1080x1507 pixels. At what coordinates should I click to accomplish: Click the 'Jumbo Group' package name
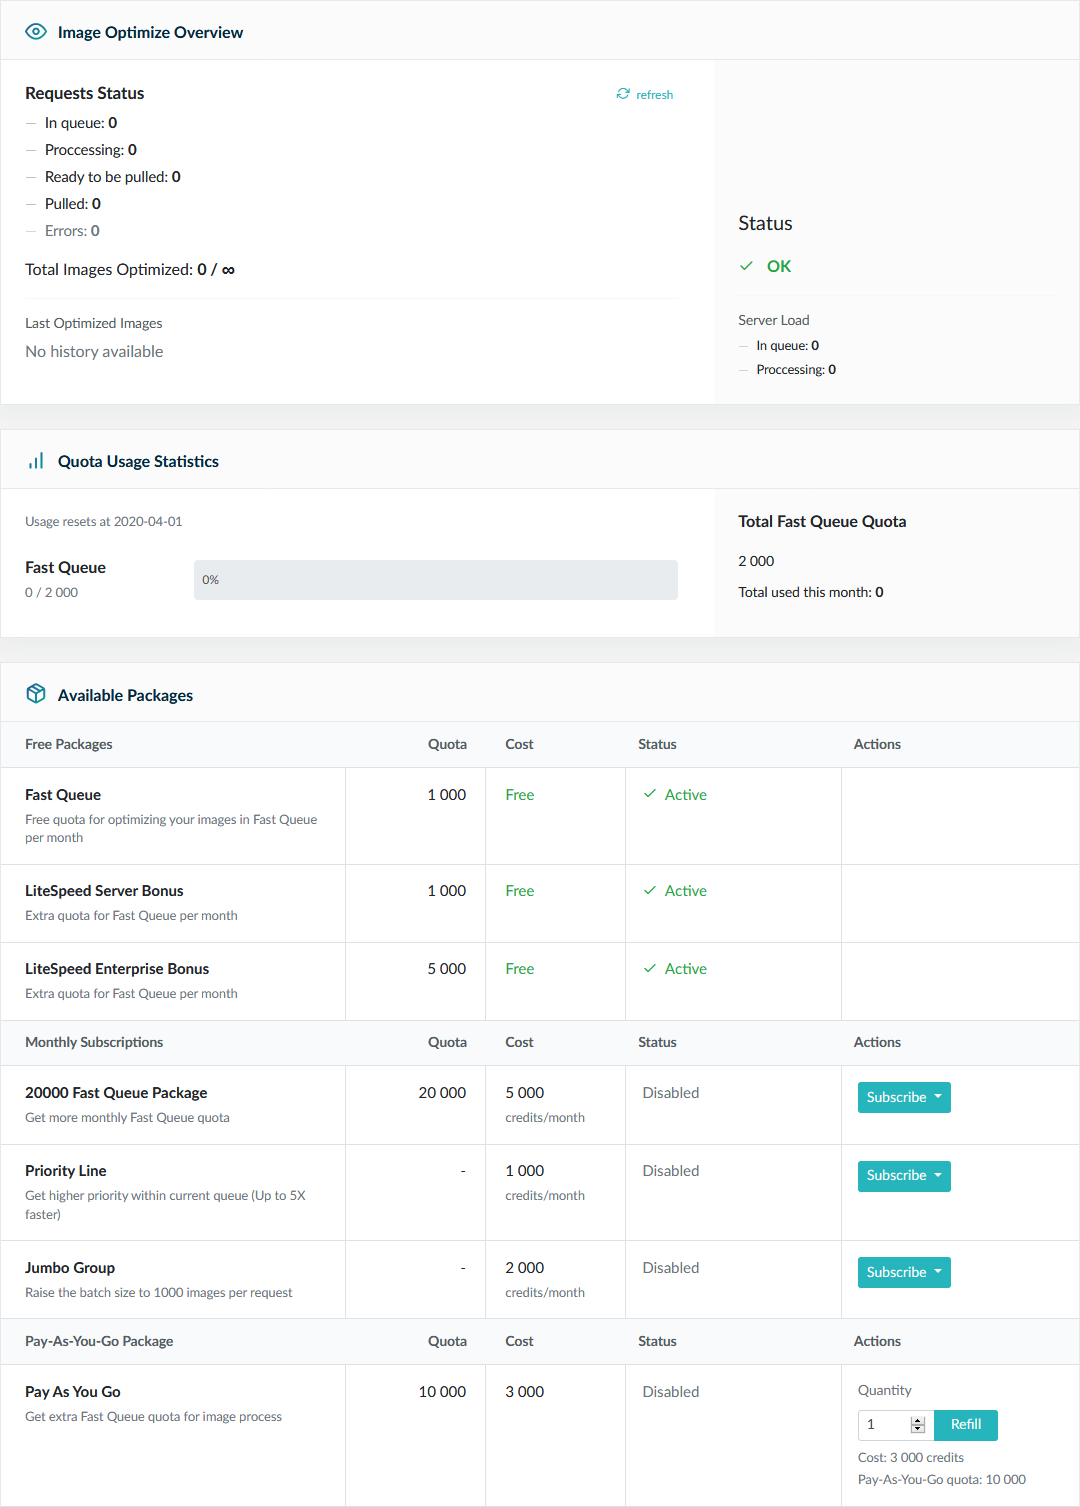(x=70, y=1267)
